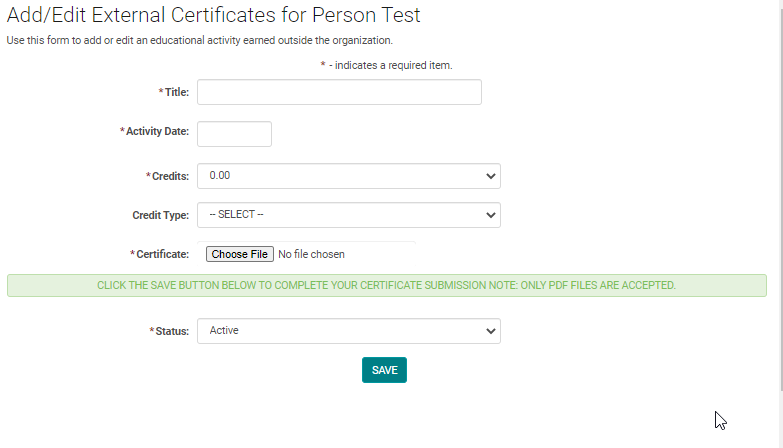Focus the Activity Date input box
This screenshot has width=783, height=448.
click(234, 134)
